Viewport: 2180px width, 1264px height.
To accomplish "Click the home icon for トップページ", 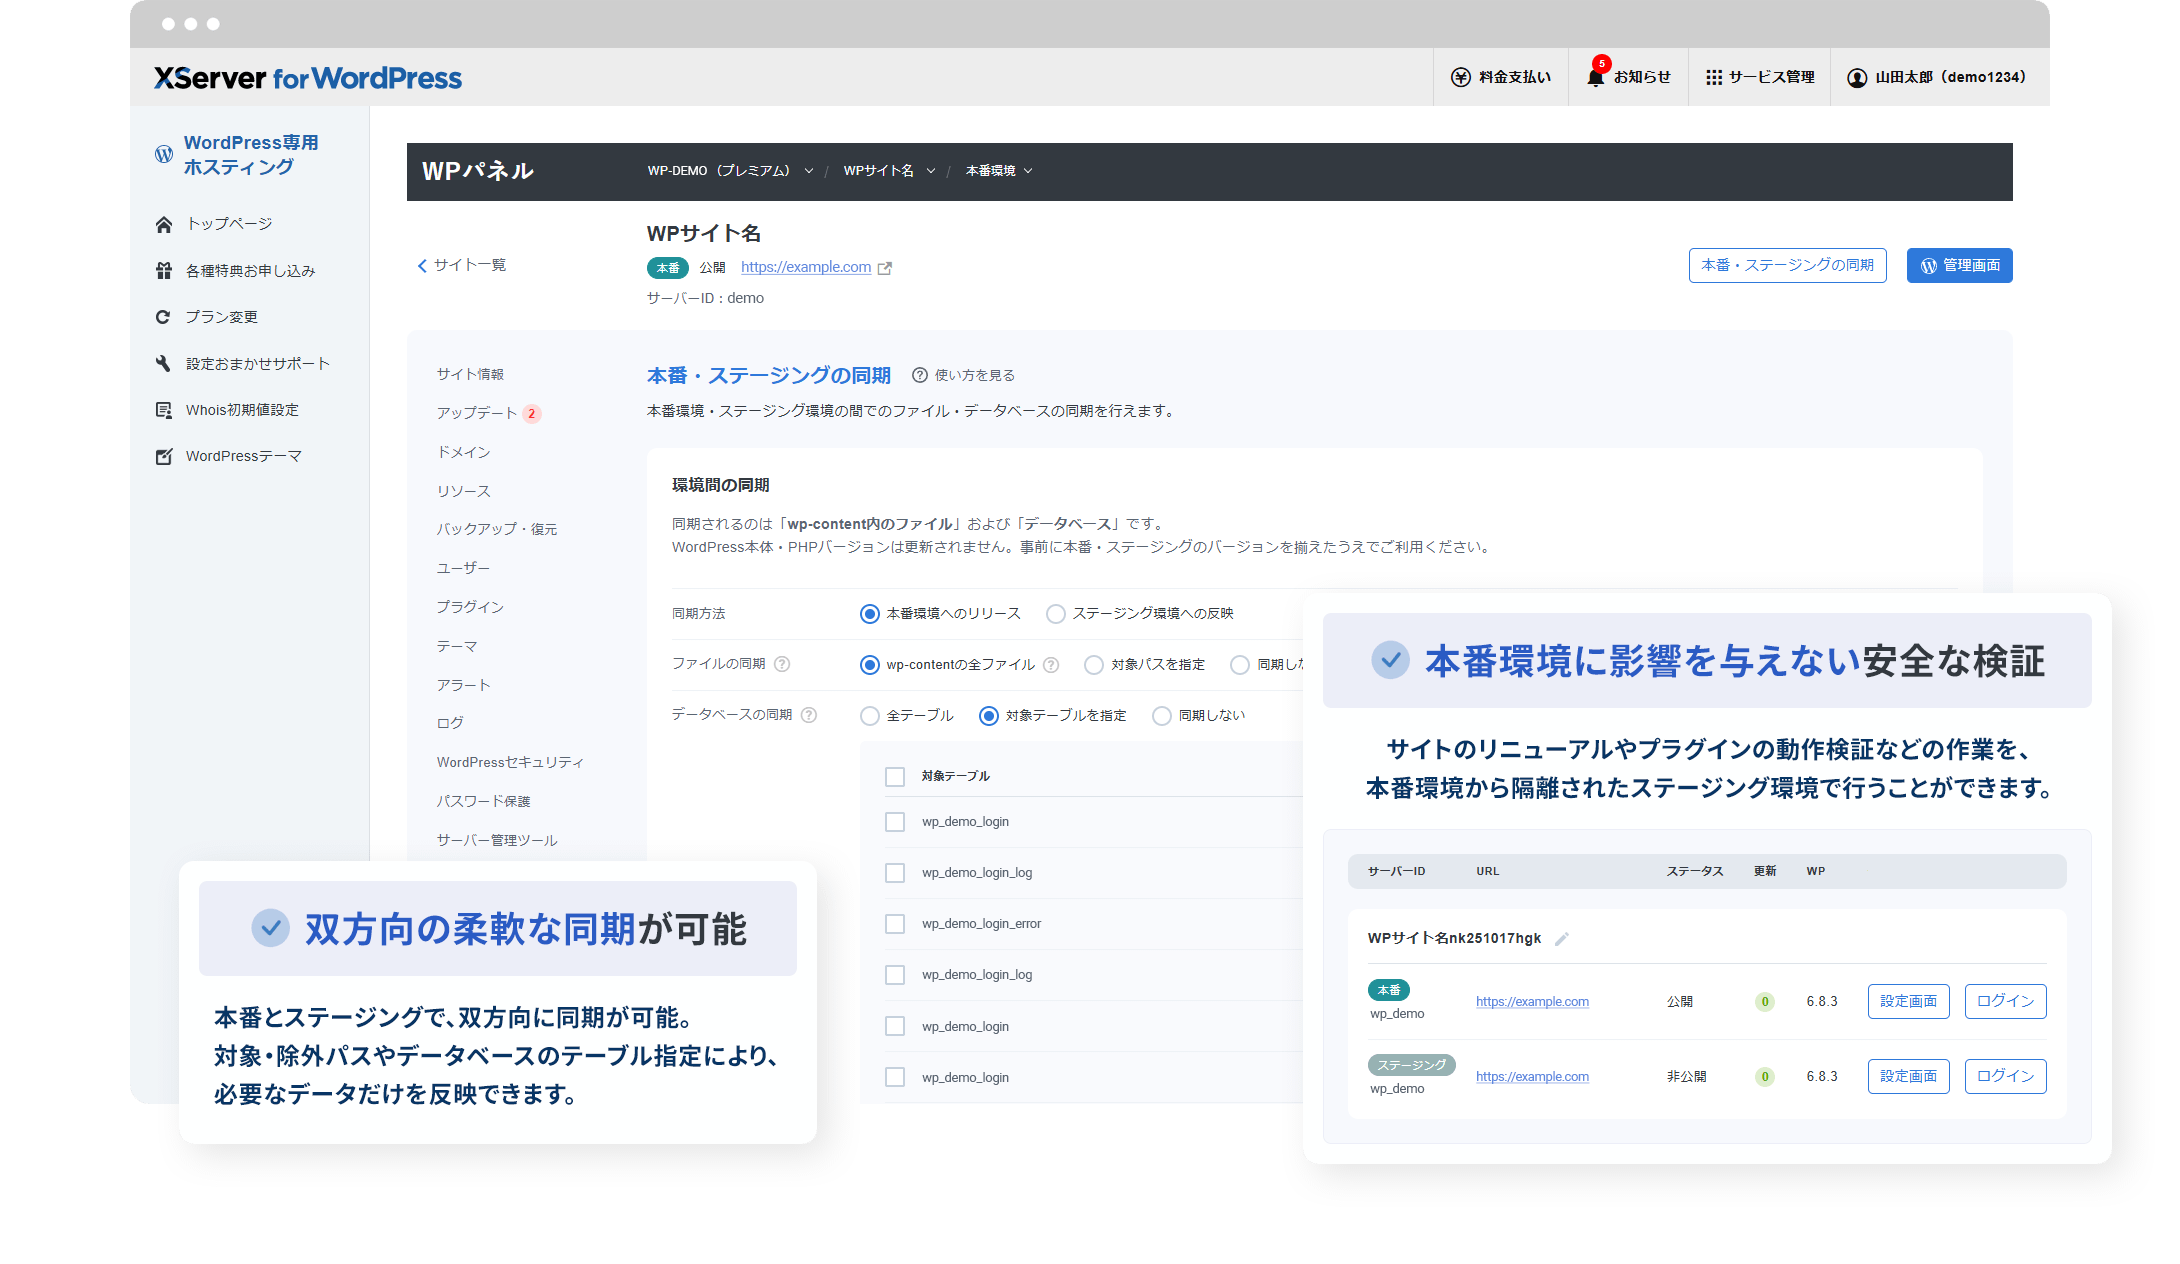I will pos(164,224).
